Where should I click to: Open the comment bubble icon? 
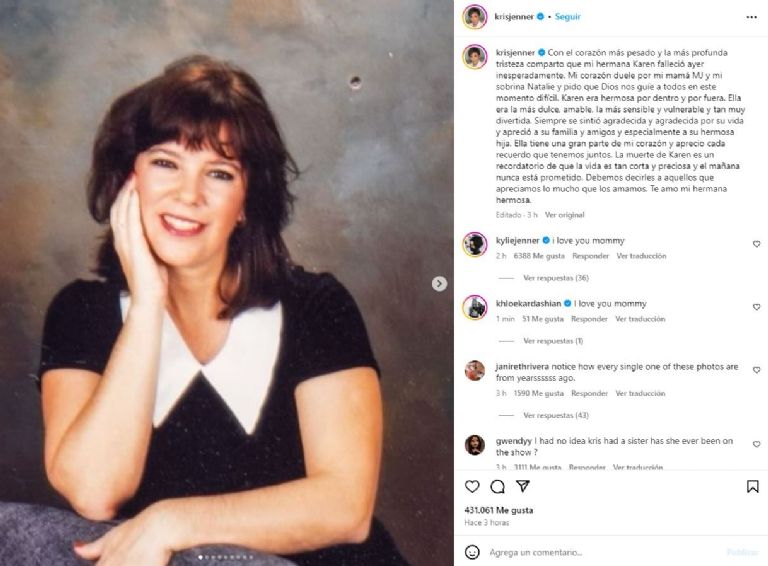tap(497, 486)
